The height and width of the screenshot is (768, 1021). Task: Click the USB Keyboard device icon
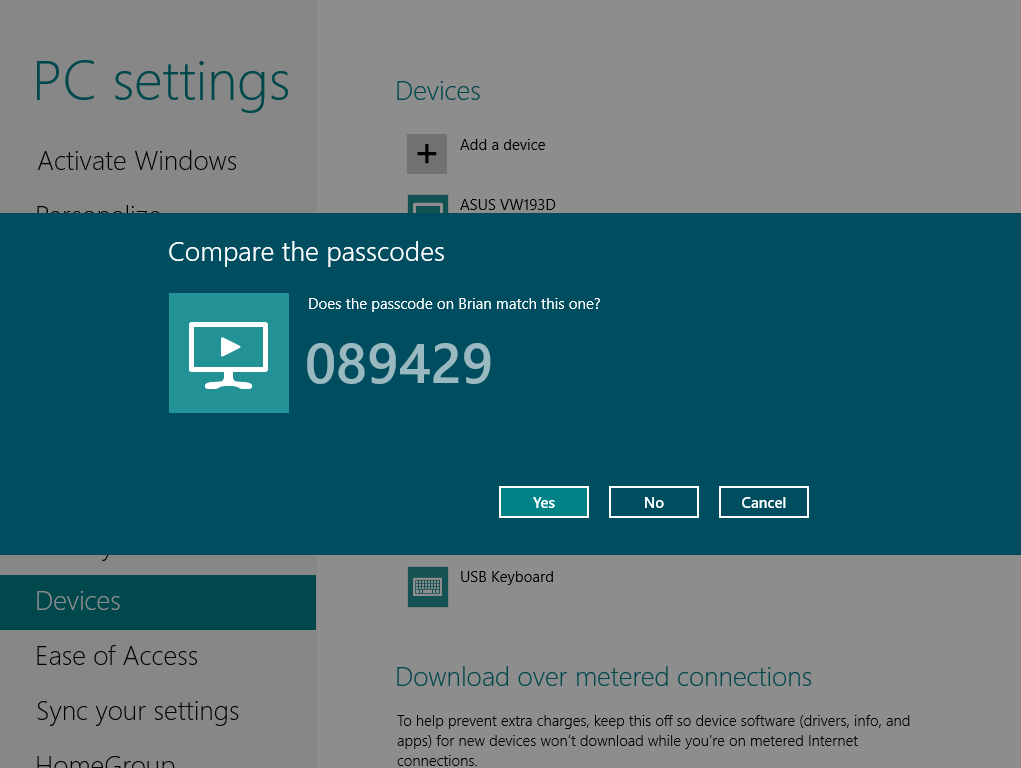(427, 586)
